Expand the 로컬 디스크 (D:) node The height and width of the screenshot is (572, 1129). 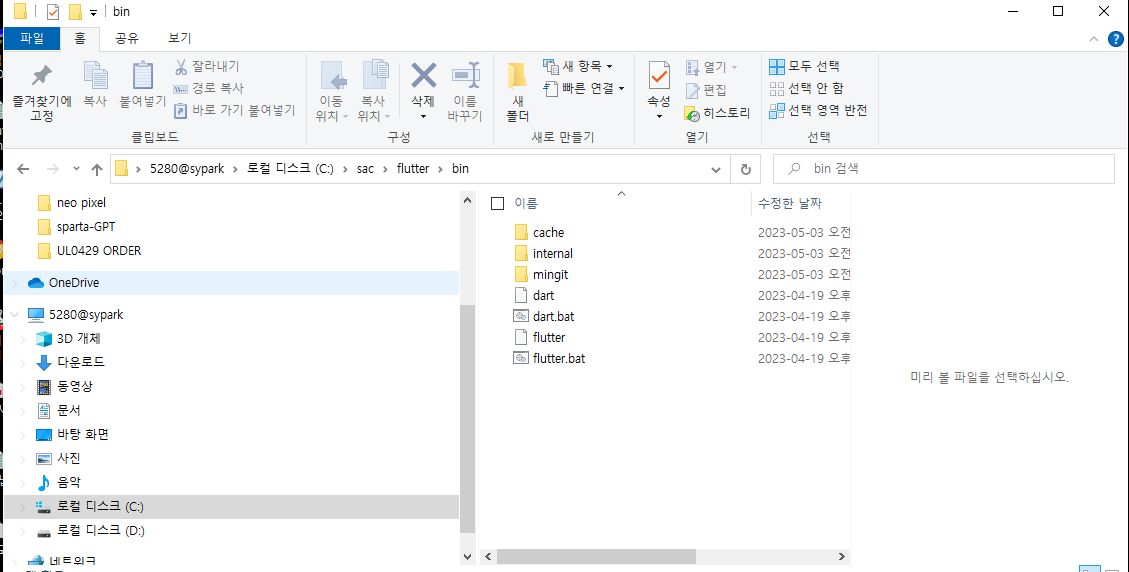pos(23,531)
